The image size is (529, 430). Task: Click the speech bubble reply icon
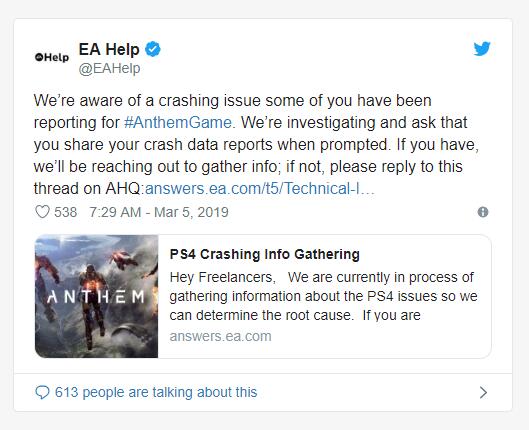pos(42,392)
